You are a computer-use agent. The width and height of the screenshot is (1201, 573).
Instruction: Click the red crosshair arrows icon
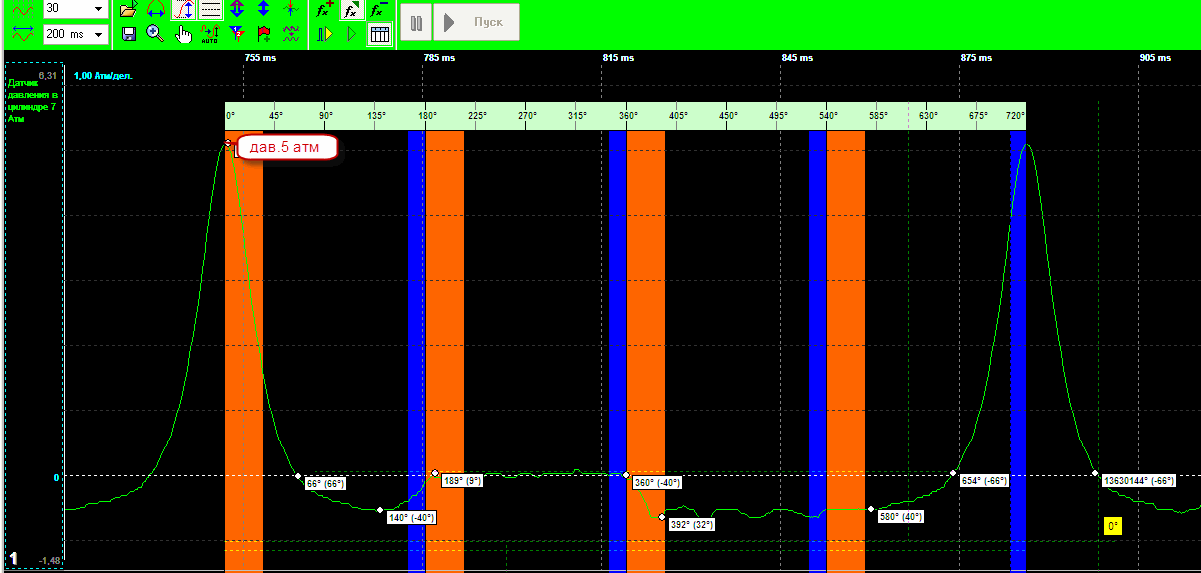click(291, 10)
